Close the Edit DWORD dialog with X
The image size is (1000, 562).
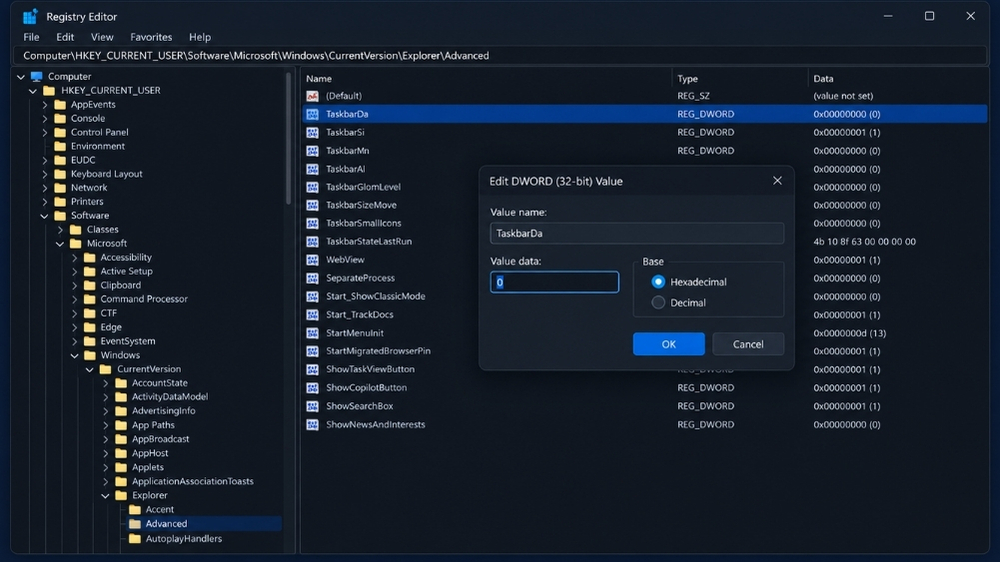coord(777,181)
